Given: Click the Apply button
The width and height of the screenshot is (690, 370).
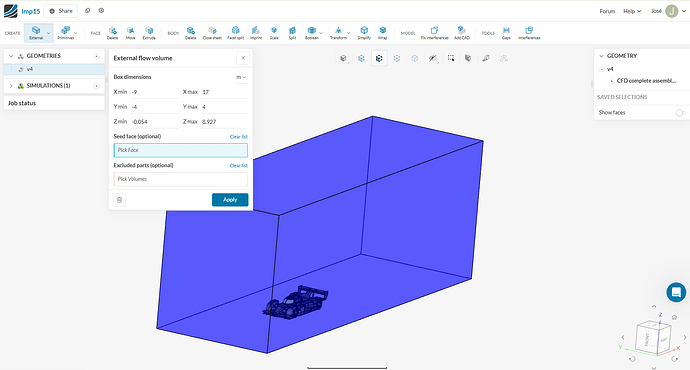Looking at the screenshot, I should coord(230,200).
